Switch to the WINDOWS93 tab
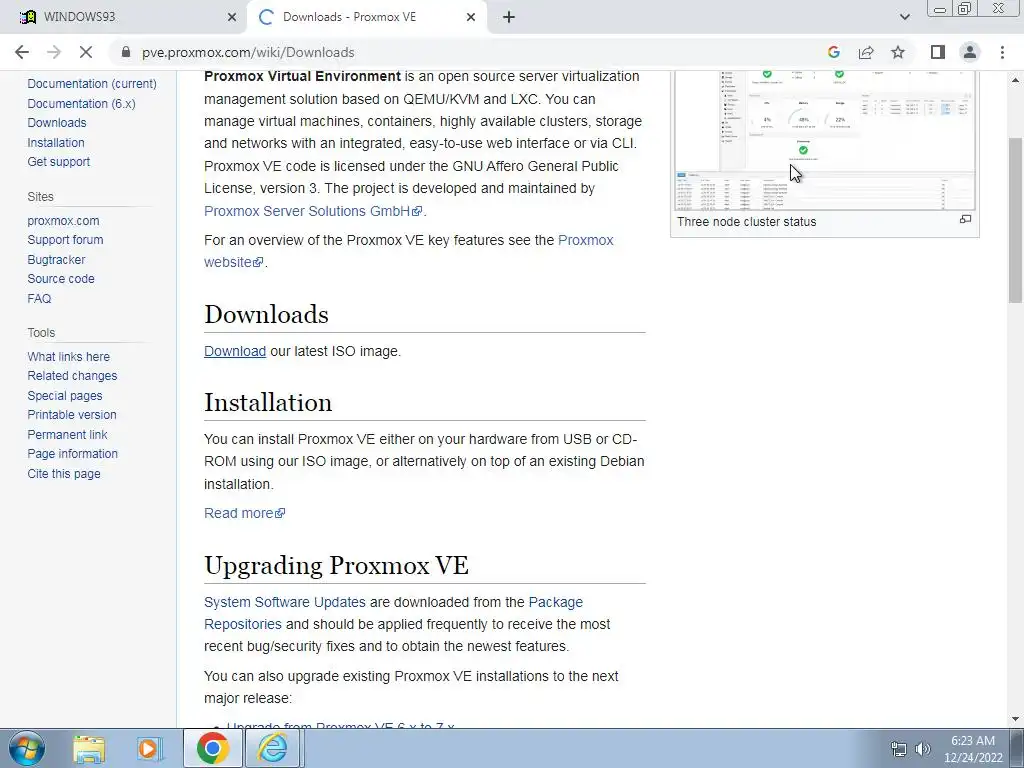The height and width of the screenshot is (768, 1024). click(x=124, y=17)
